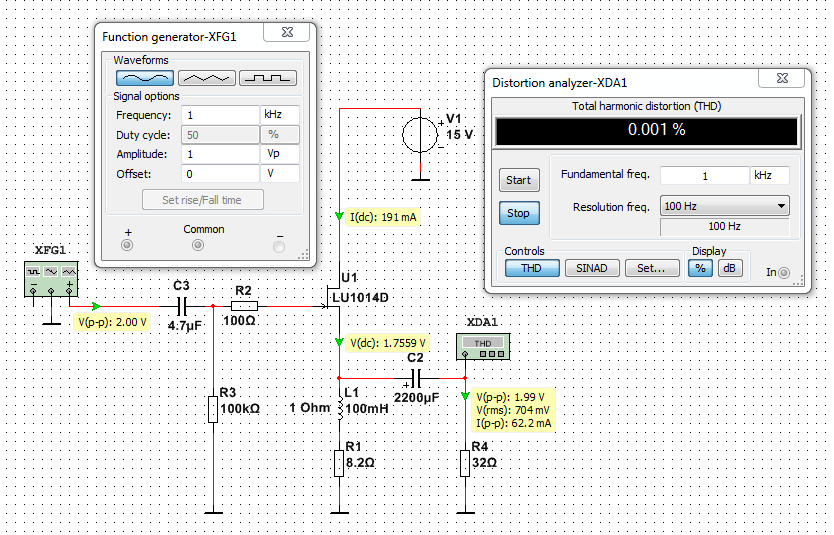Screen dimensions: 834x535
Task: Close the Distortion analyzer-XDA1 window
Action: coord(782,78)
